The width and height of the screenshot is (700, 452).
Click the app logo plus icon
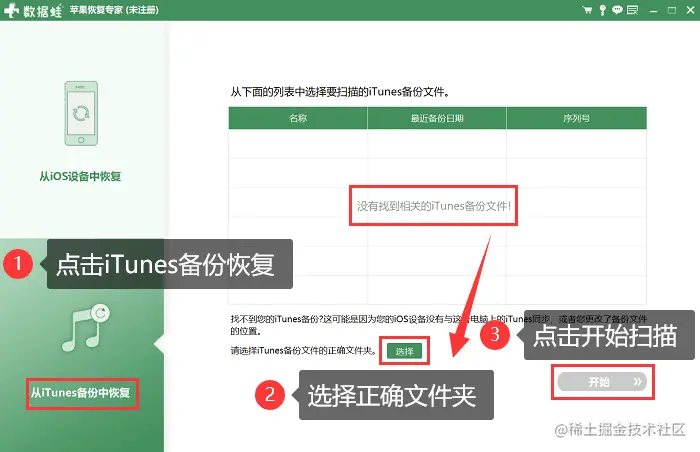point(11,10)
